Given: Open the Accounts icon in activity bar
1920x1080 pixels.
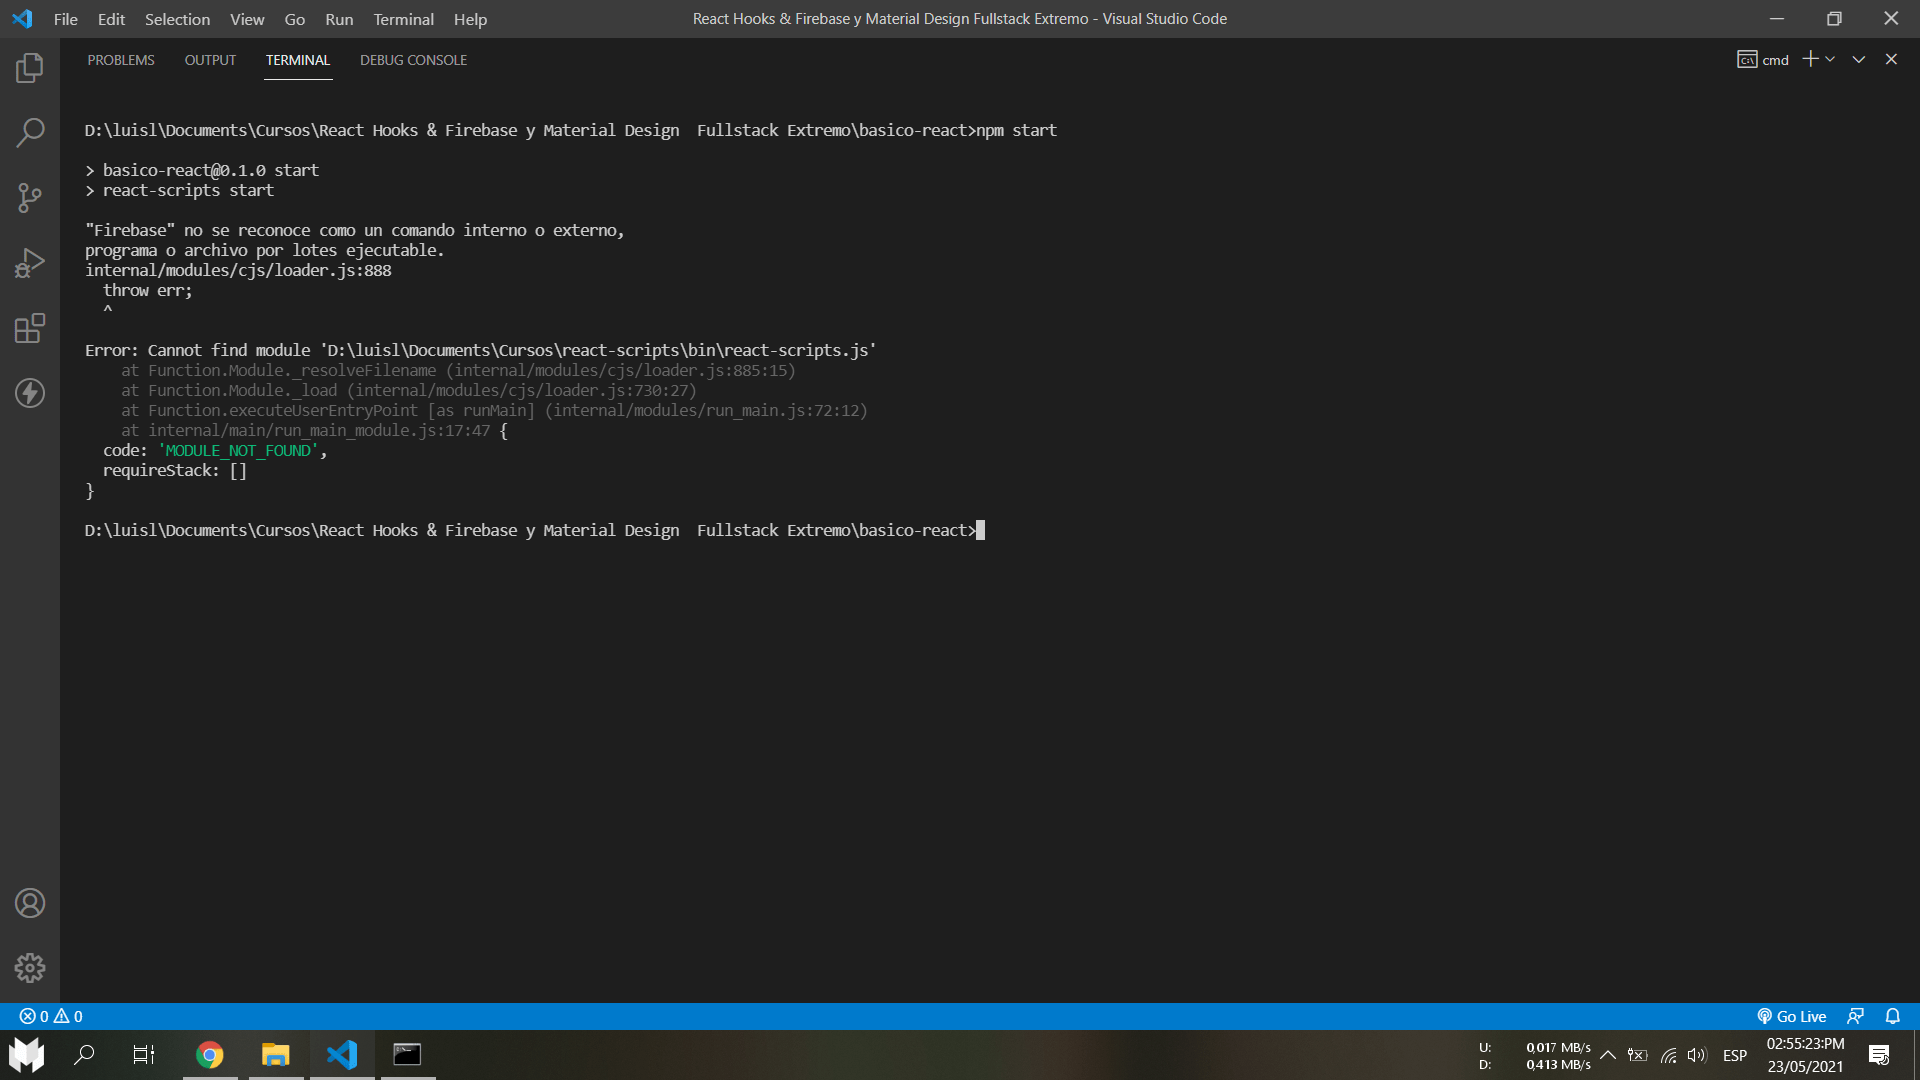Looking at the screenshot, I should click(x=30, y=903).
